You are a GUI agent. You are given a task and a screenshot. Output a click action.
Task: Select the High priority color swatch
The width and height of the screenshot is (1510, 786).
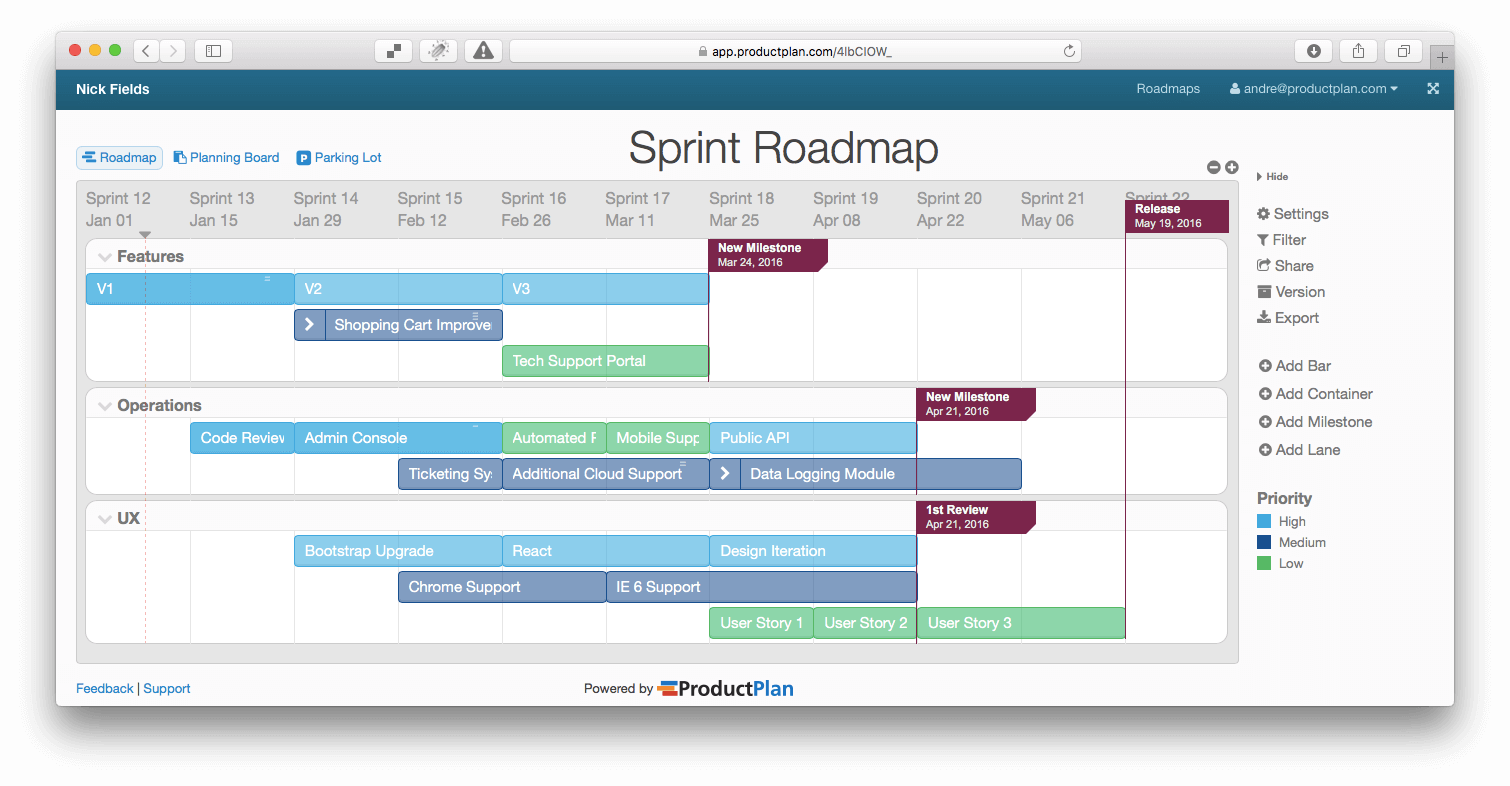click(x=1264, y=521)
